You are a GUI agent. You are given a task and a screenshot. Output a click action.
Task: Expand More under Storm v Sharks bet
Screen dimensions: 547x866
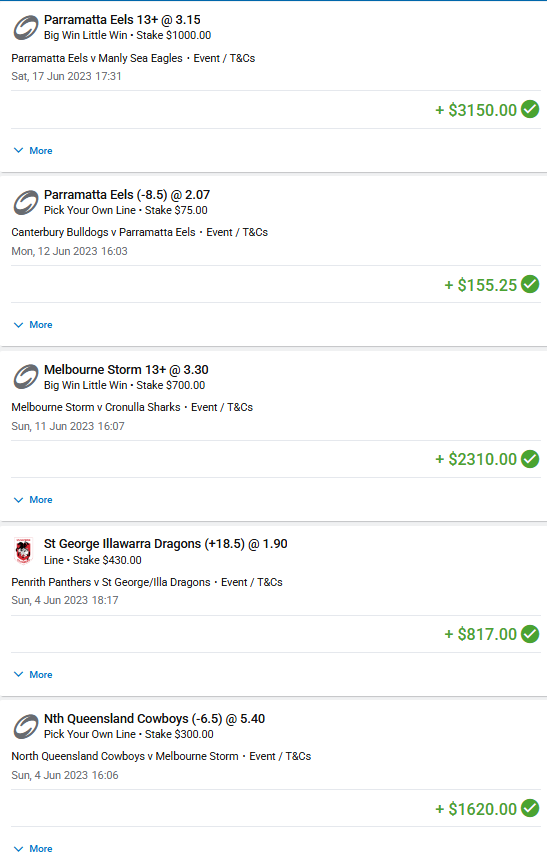[x=33, y=499]
